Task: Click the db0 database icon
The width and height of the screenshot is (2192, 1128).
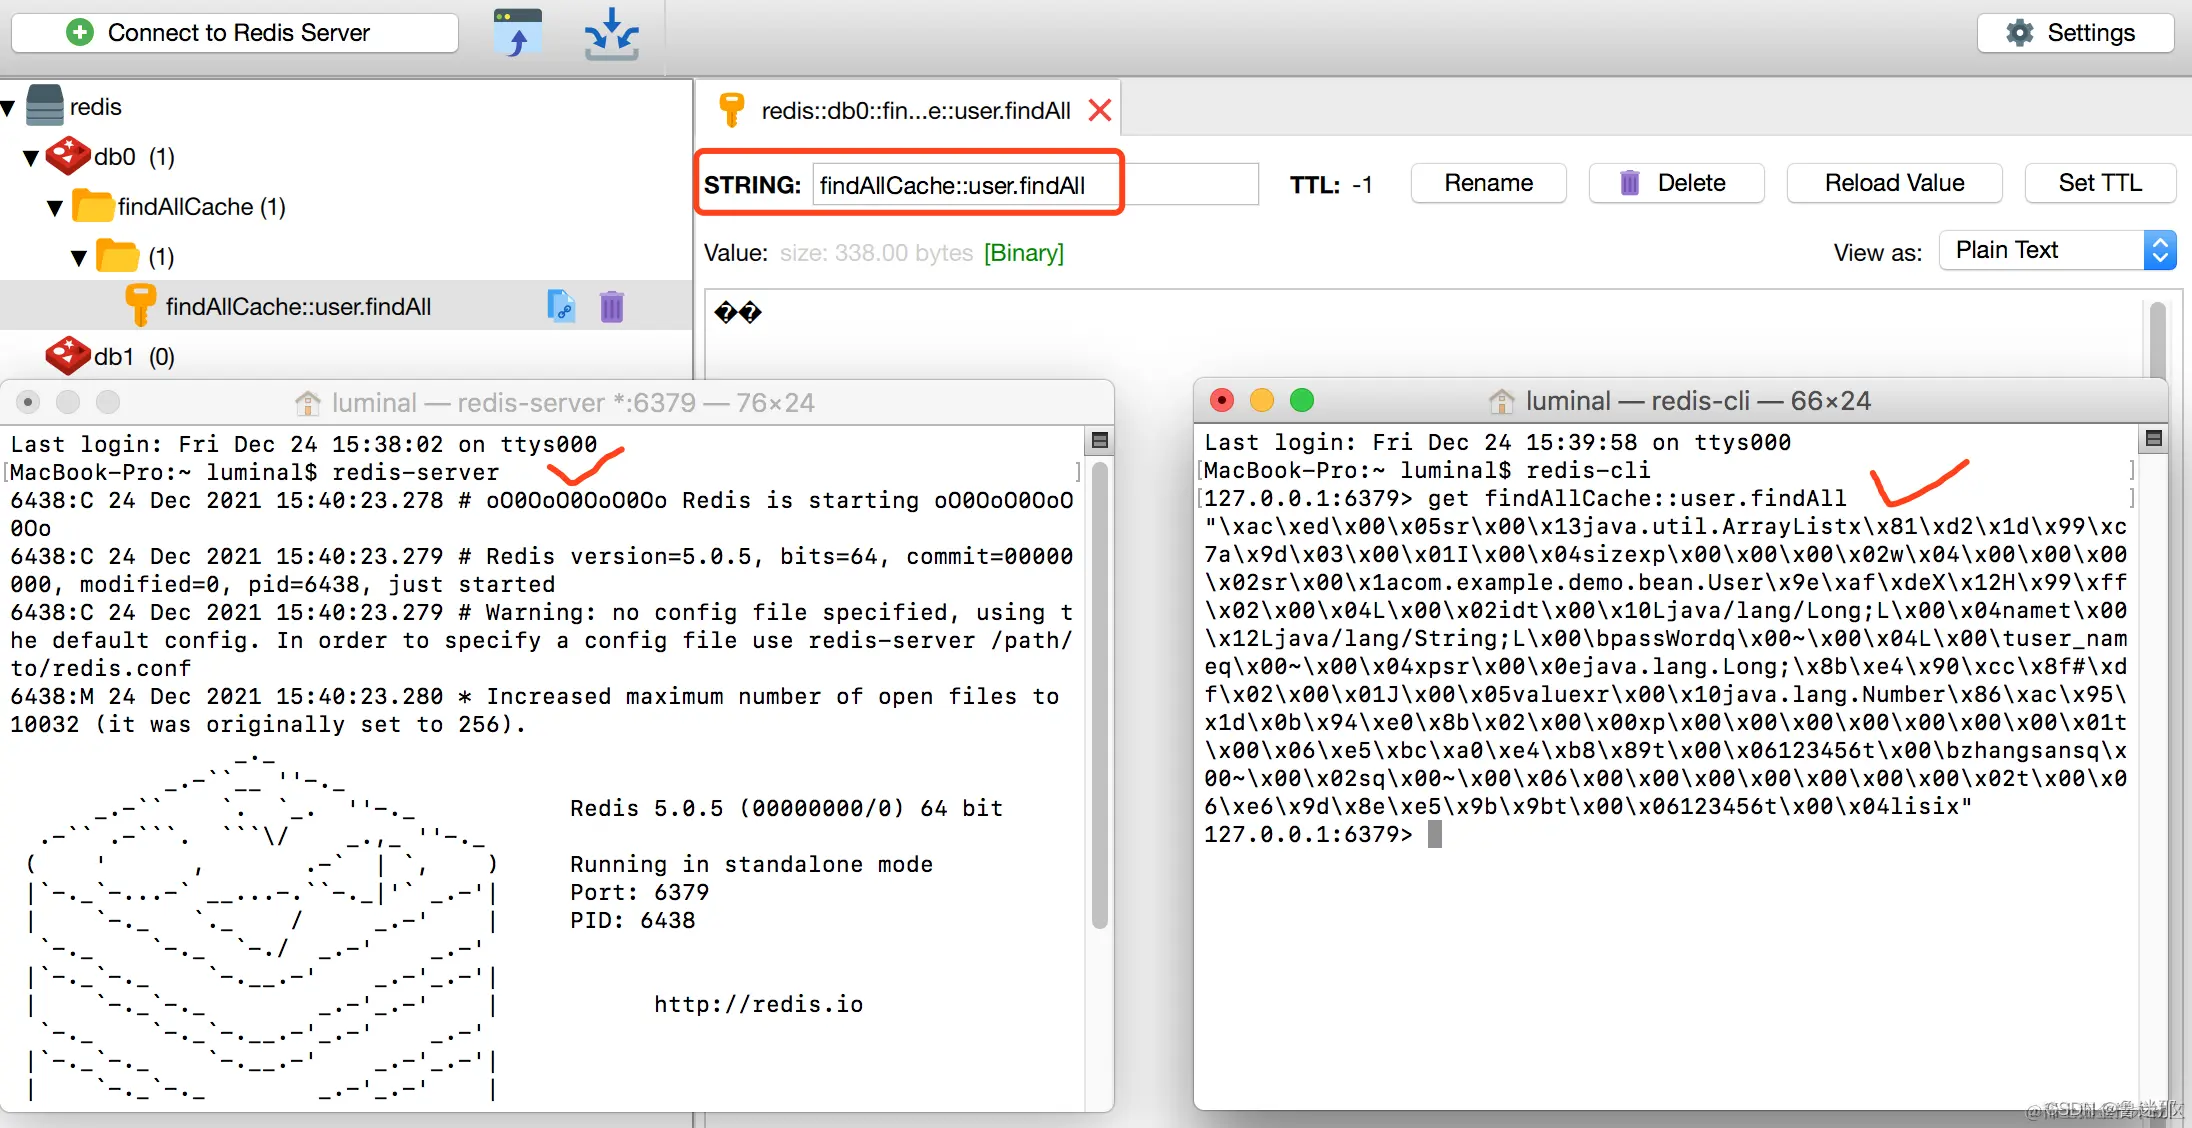Action: [68, 155]
